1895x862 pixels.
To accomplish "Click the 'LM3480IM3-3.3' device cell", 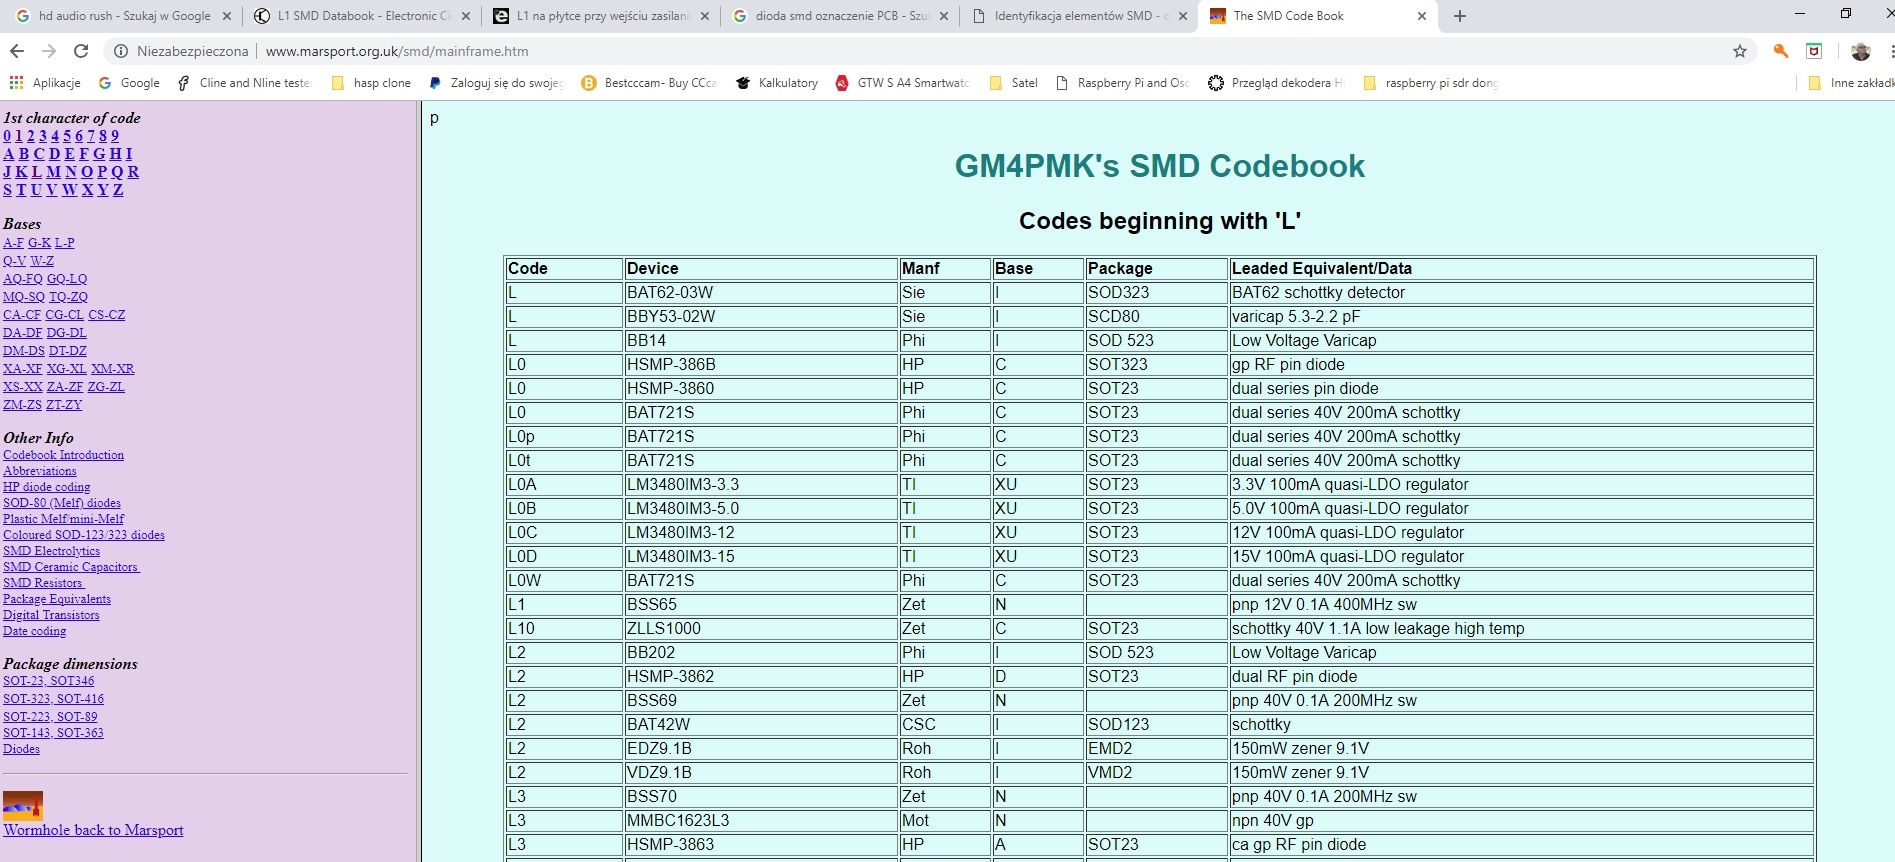I will (x=761, y=485).
